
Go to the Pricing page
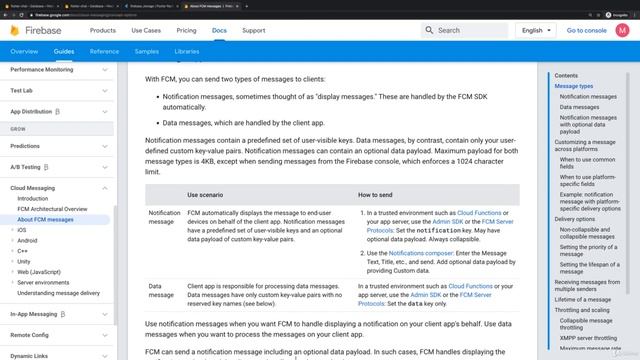[186, 30]
